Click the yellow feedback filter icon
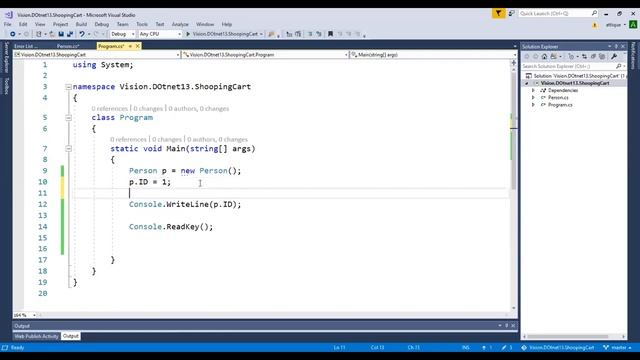This screenshot has width=640, height=360. point(498,13)
